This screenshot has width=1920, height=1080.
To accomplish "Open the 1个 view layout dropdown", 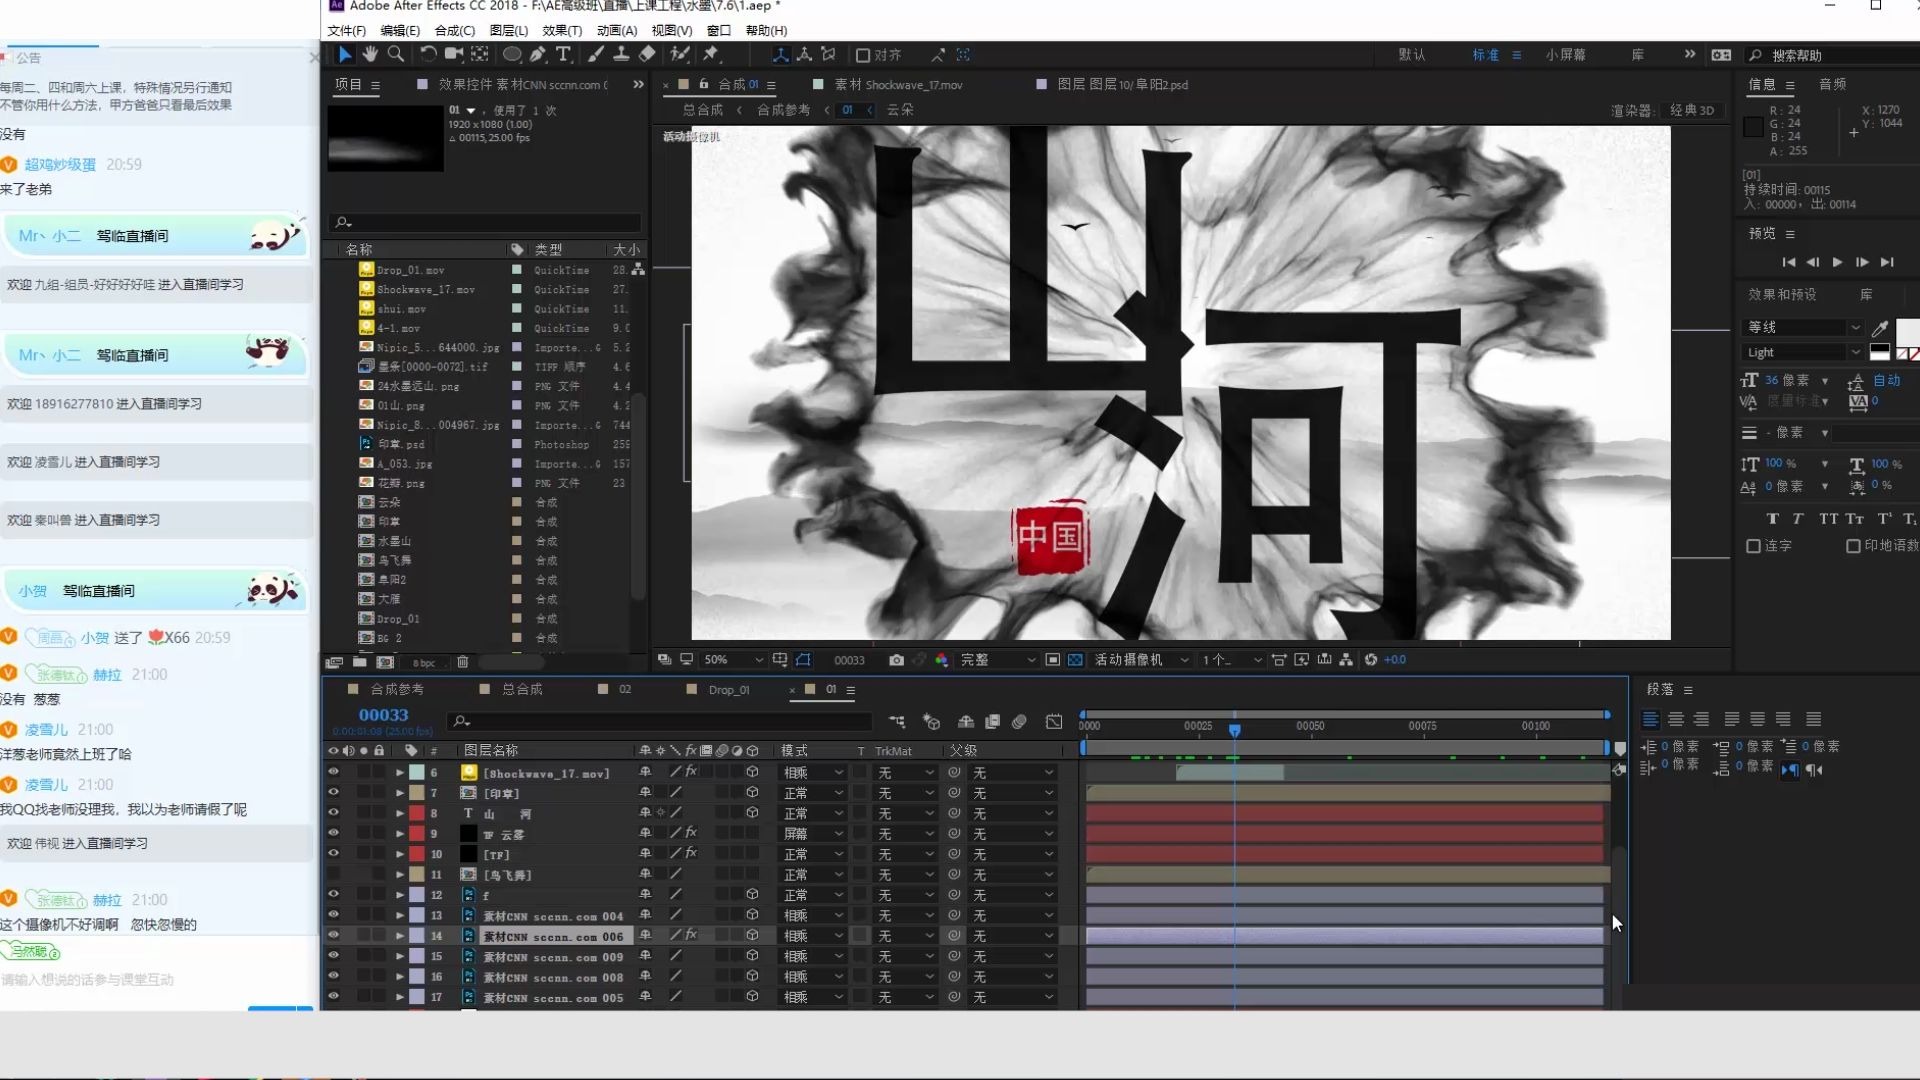I will pos(1232,660).
